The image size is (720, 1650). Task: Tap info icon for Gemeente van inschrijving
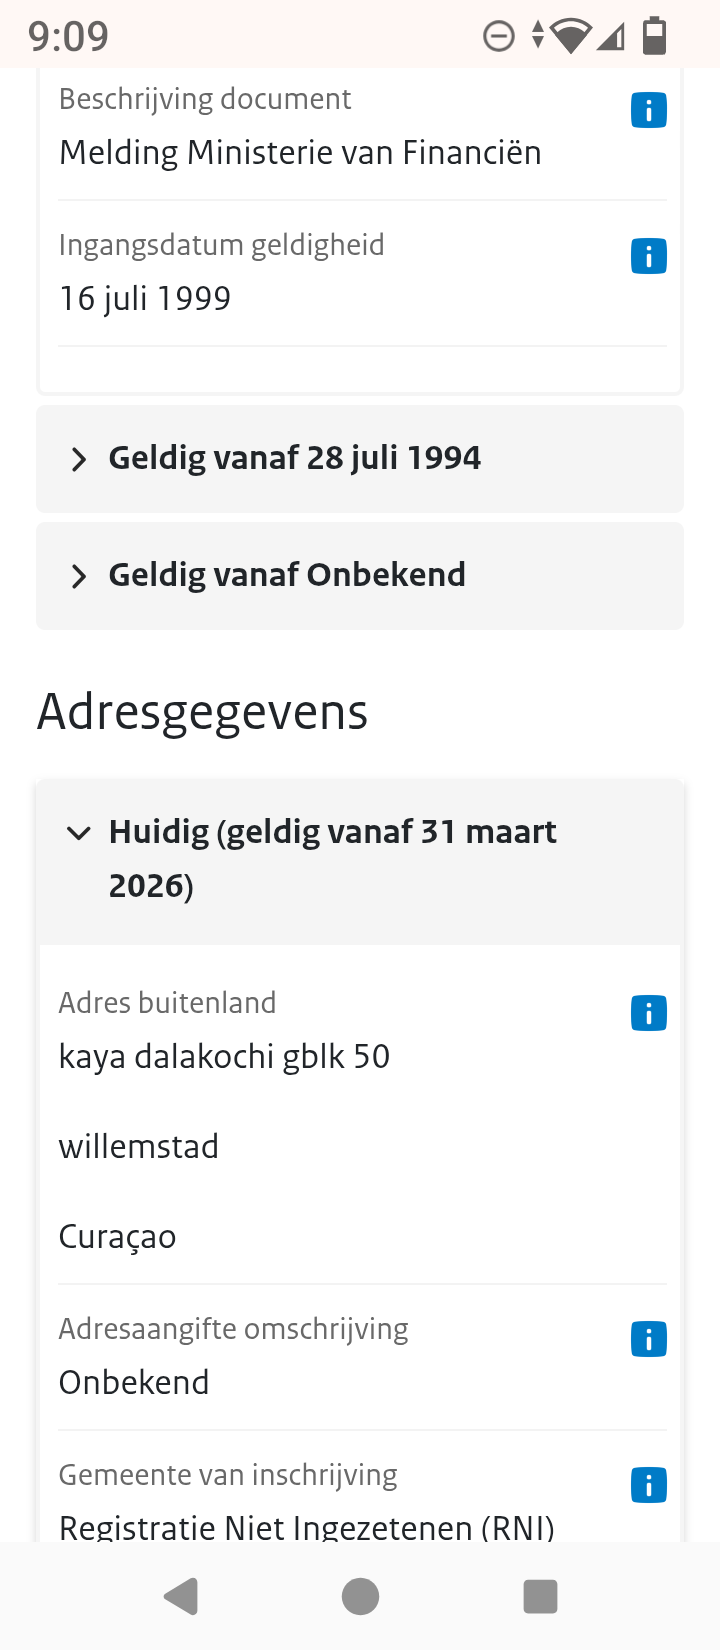(648, 1485)
